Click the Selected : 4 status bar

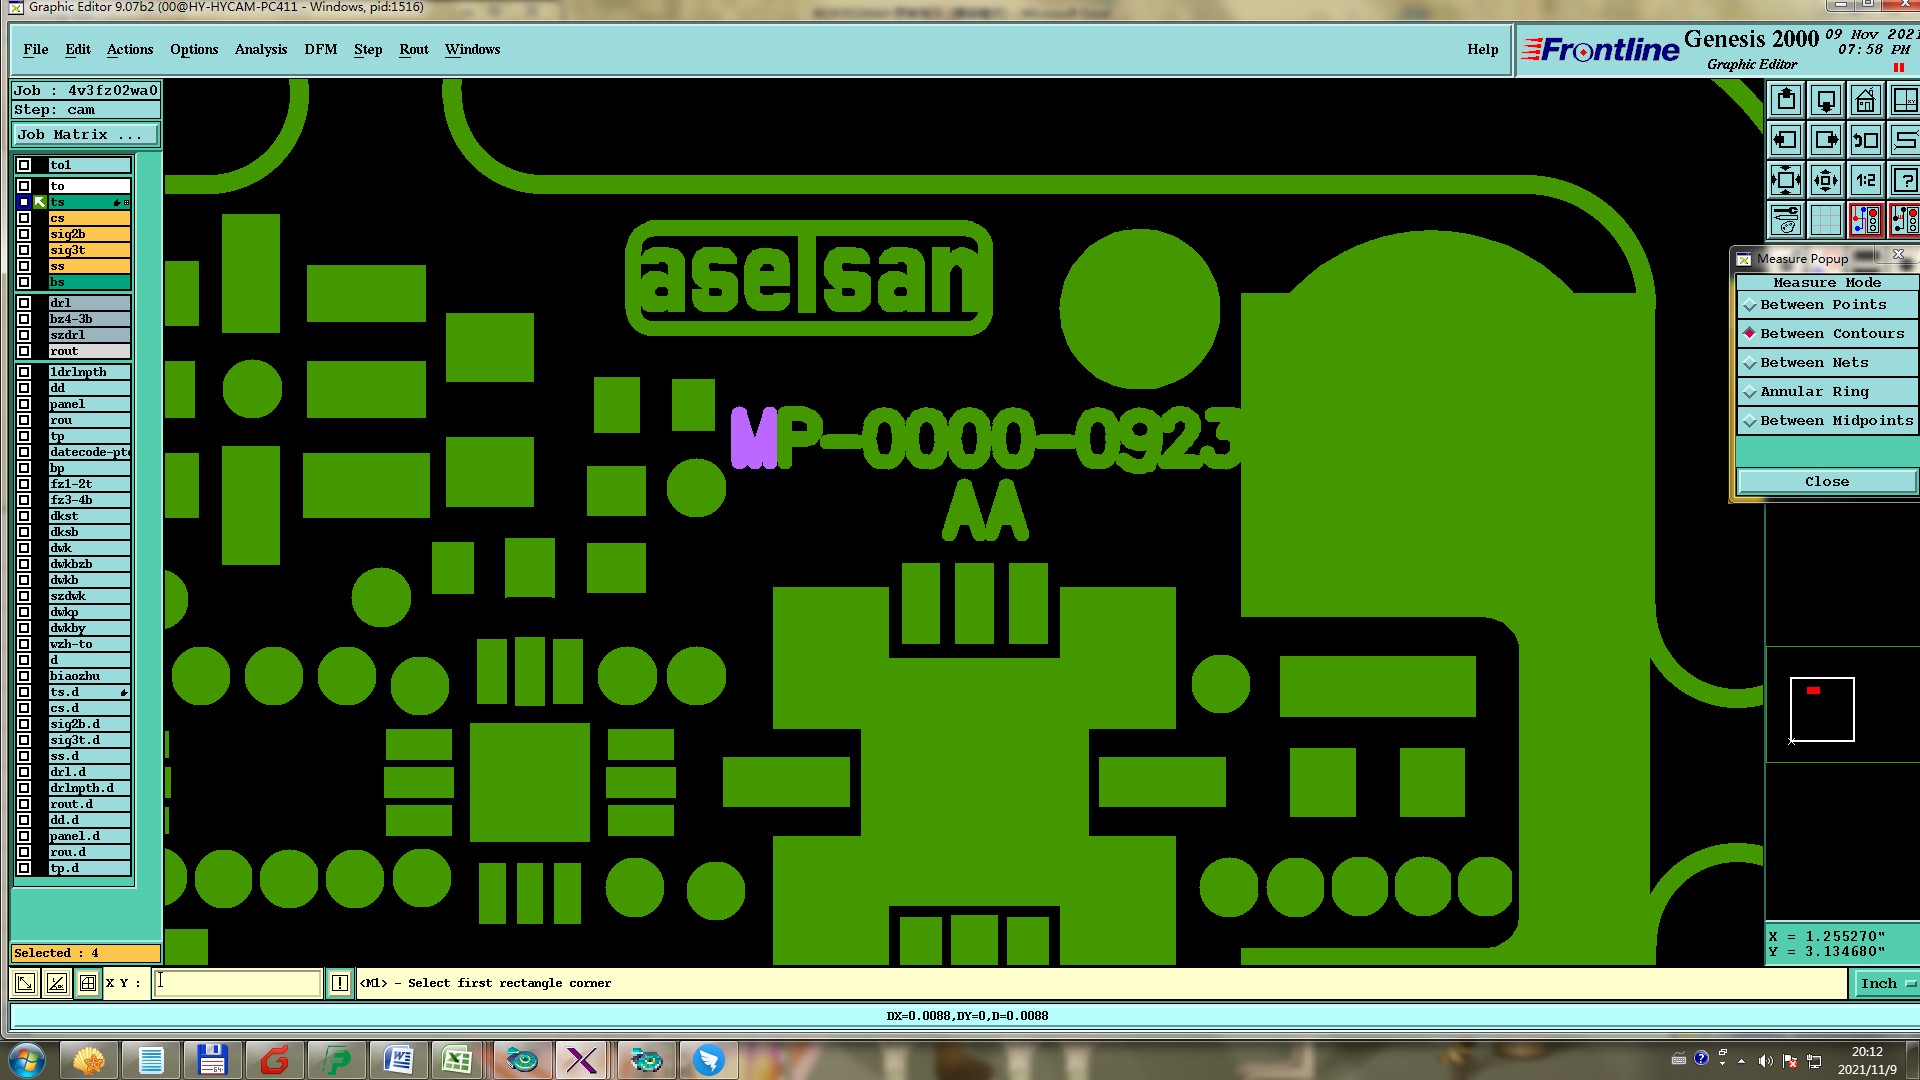(x=86, y=953)
